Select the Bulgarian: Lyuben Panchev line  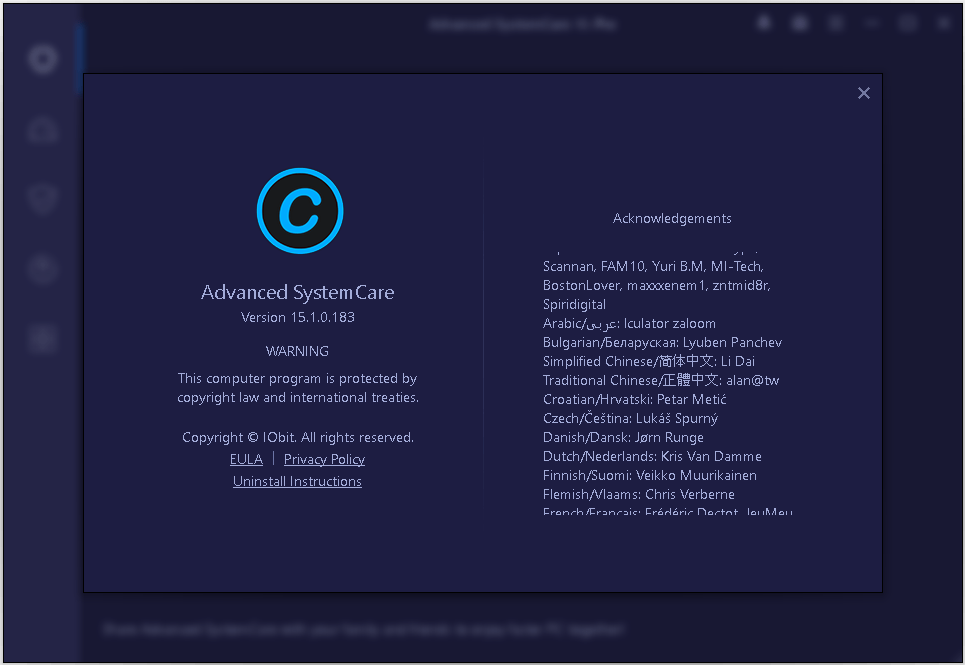coord(662,343)
